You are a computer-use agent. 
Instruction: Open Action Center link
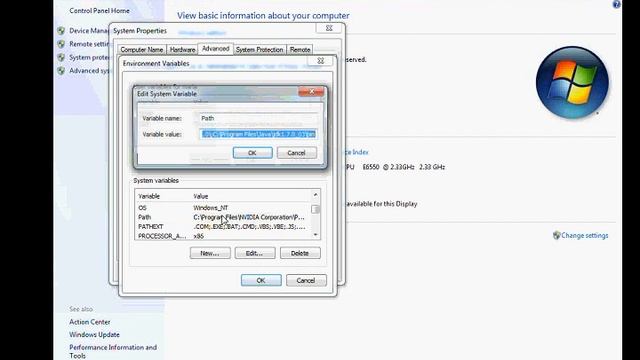click(x=89, y=322)
